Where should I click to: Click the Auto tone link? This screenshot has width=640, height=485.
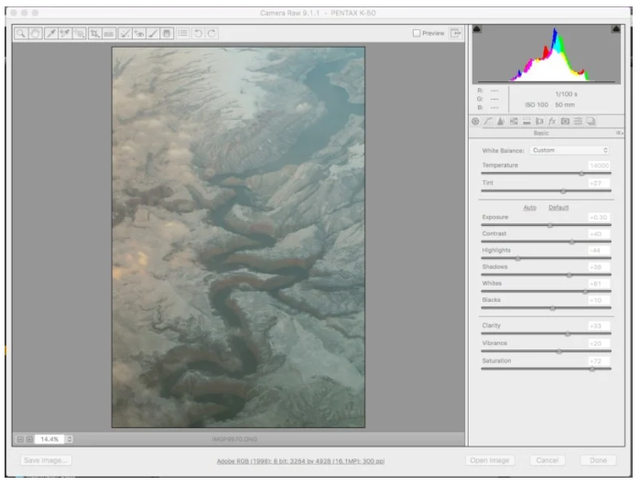click(x=530, y=207)
